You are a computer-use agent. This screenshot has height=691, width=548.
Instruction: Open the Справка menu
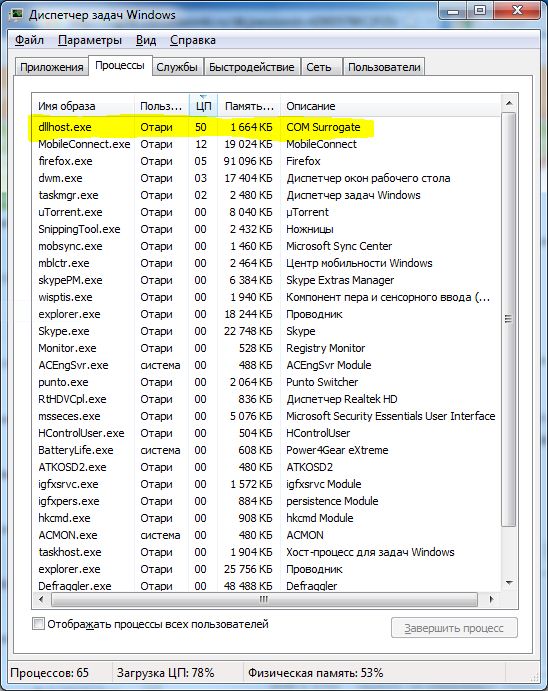pos(193,40)
